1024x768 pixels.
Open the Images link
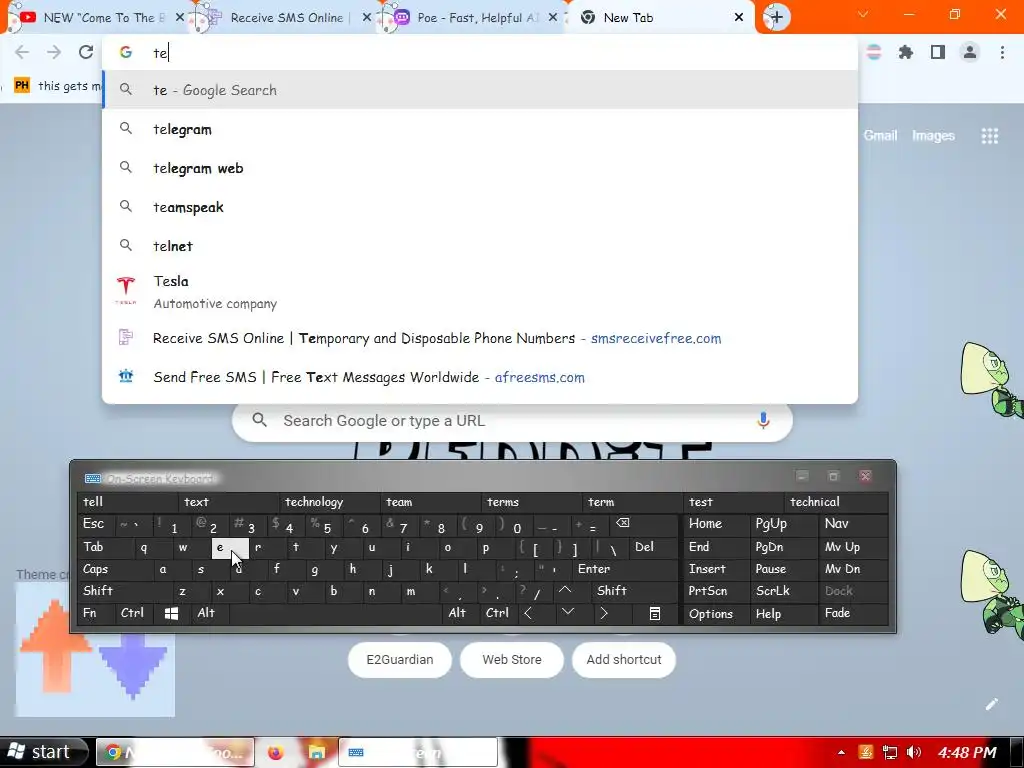pos(933,136)
